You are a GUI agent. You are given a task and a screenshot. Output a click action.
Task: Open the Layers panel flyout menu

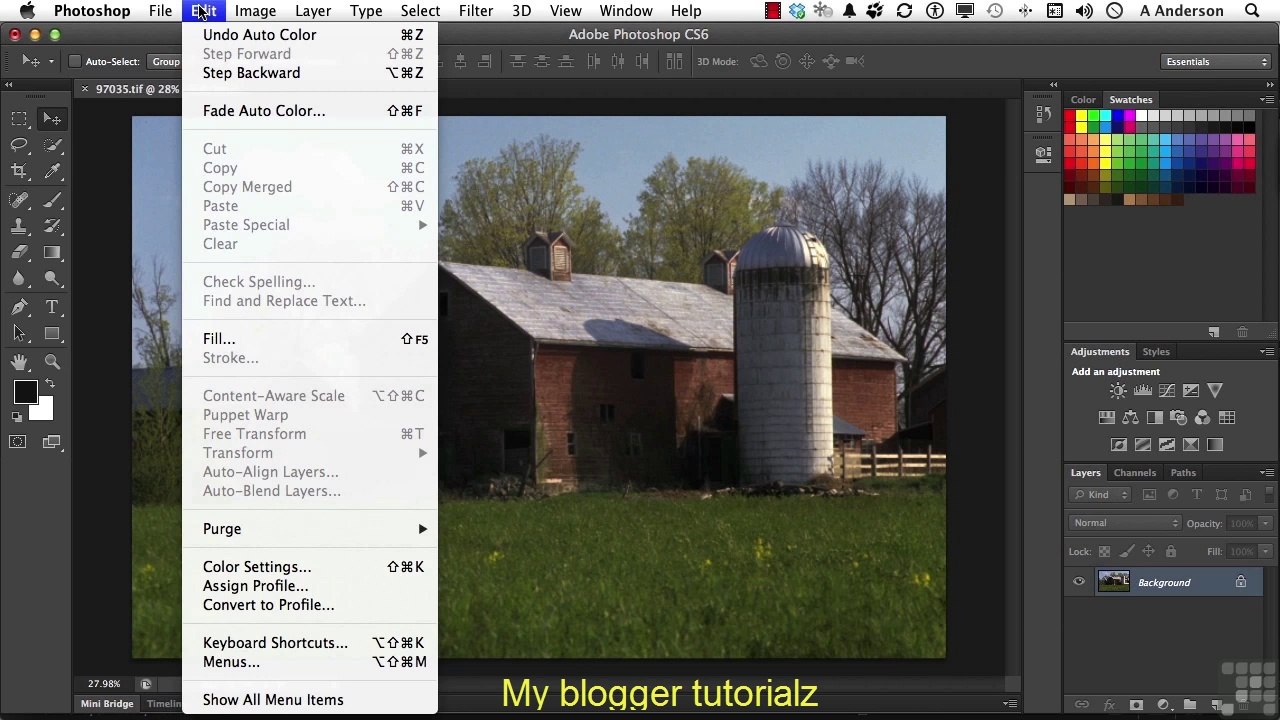[1267, 473]
